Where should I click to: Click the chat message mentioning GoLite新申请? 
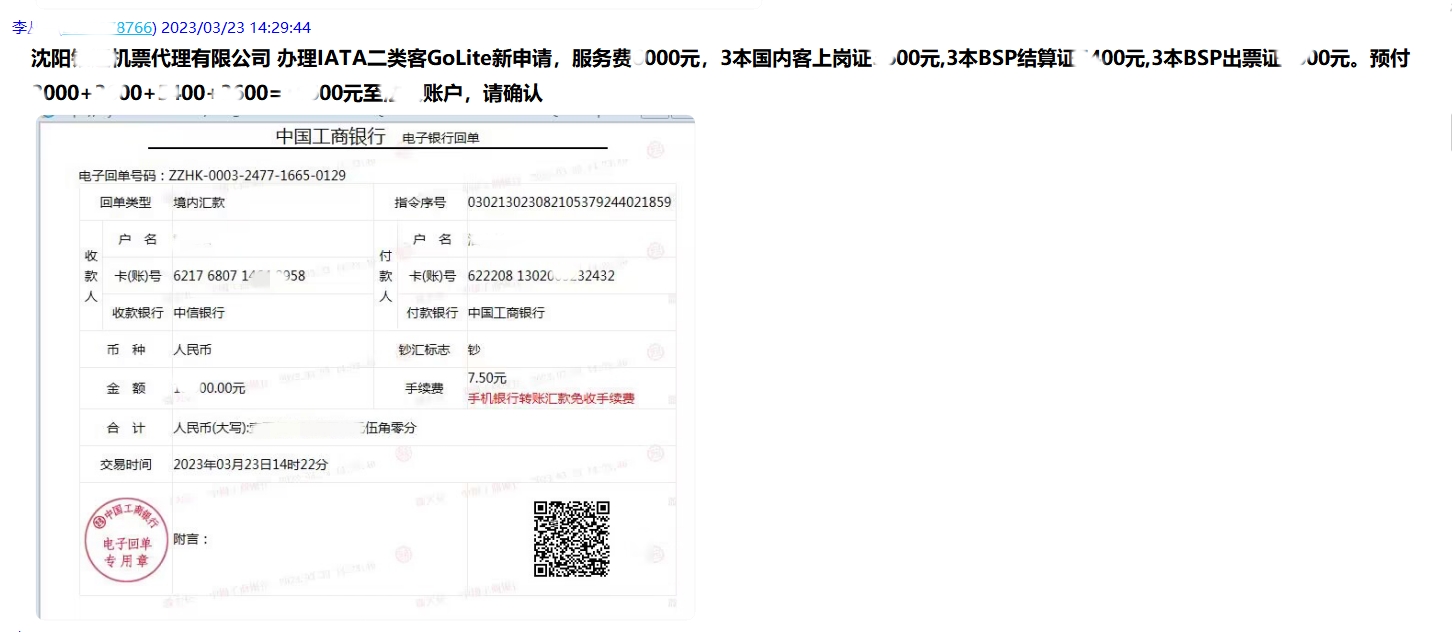coord(720,76)
